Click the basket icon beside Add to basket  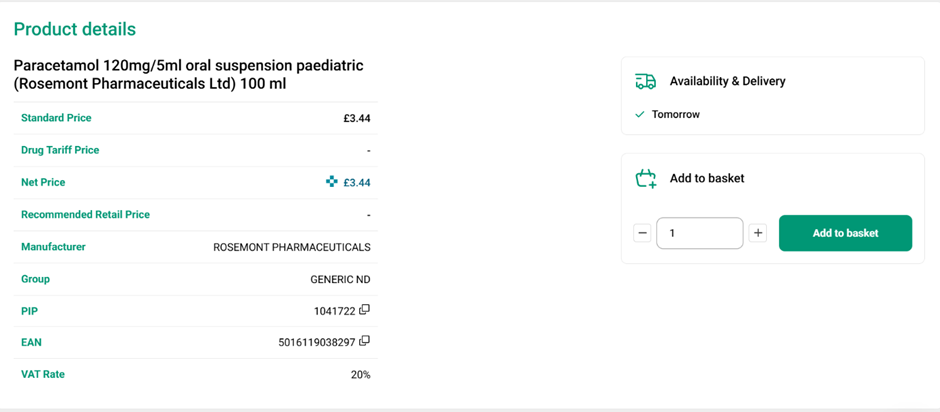(646, 178)
